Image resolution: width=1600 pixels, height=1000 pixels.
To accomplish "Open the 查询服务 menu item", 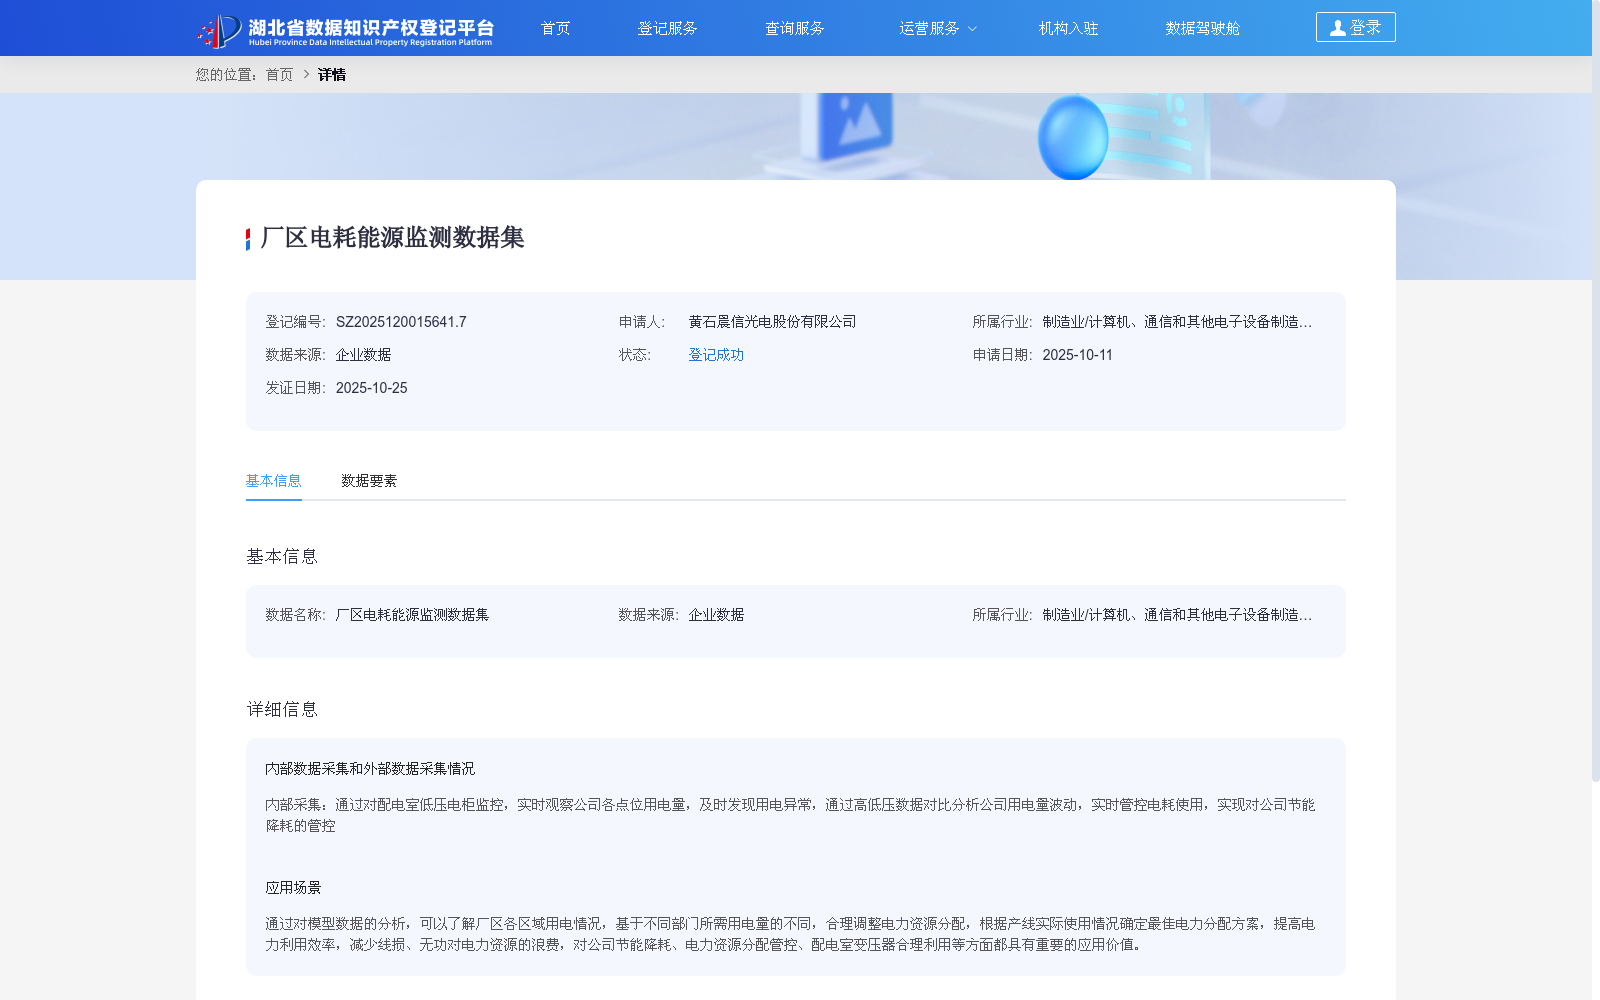I will 794,28.
